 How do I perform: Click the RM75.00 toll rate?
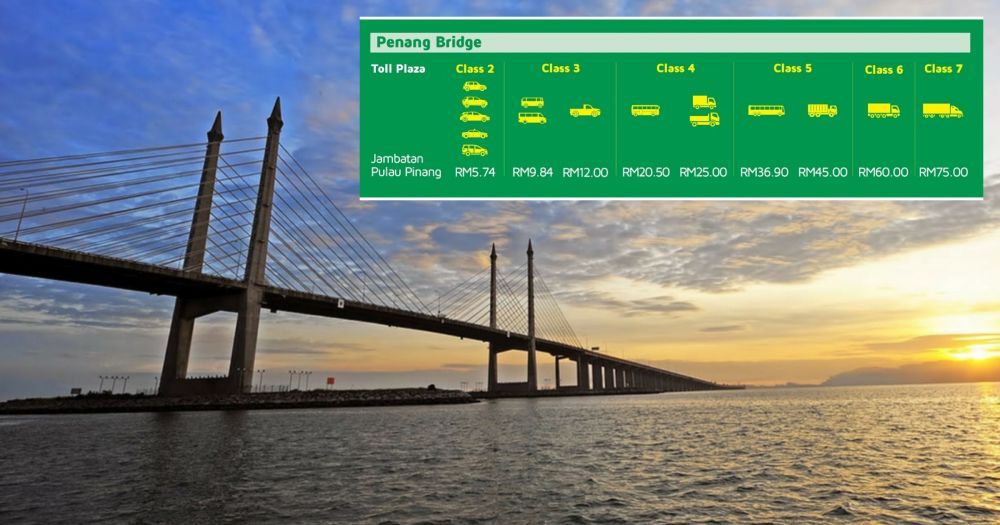[943, 172]
